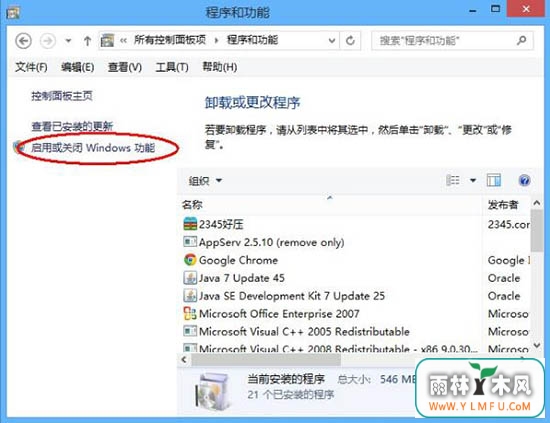Click the Java SE Development Kit icon
The width and height of the screenshot is (550, 423).
click(190, 295)
